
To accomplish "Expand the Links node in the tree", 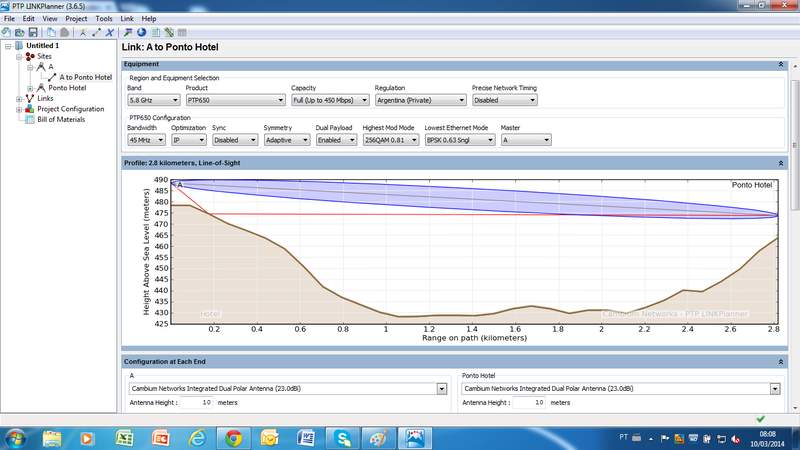I will [18, 98].
